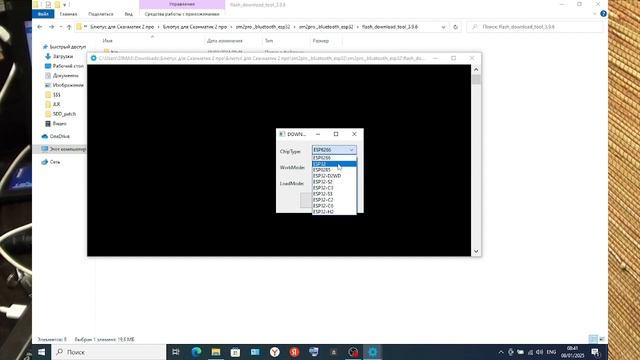Open Видео in the navigation pane
The image size is (640, 360).
tap(56, 123)
